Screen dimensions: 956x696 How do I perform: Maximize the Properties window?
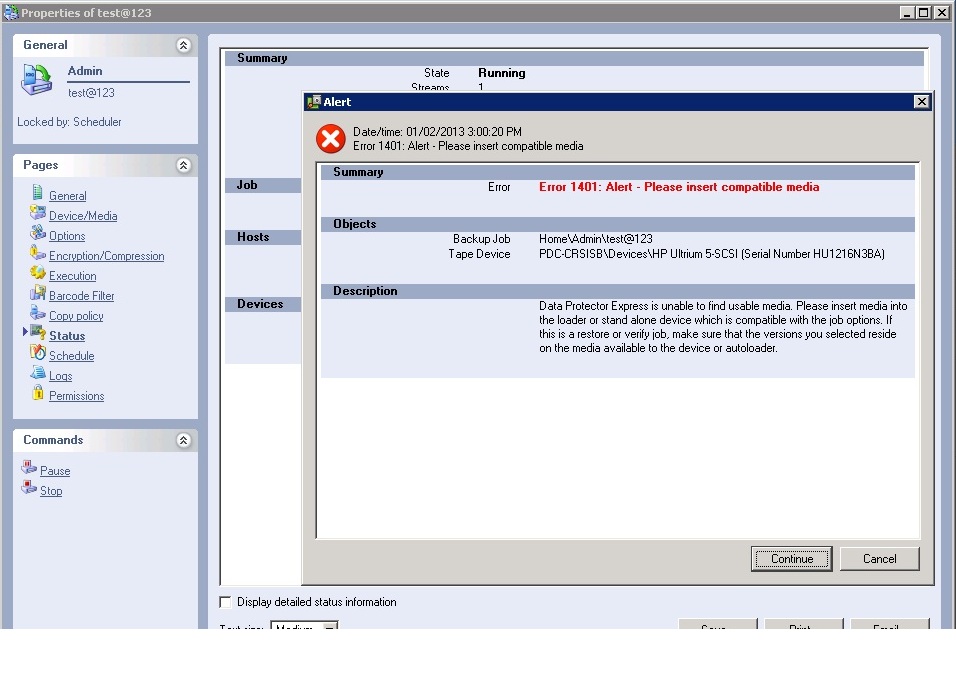coord(924,12)
